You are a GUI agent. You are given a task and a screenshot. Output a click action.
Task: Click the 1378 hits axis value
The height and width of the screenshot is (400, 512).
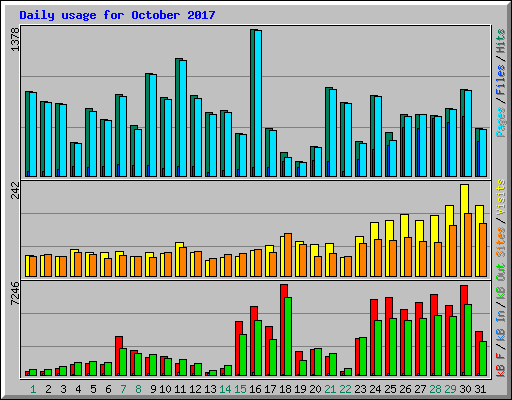tap(15, 39)
